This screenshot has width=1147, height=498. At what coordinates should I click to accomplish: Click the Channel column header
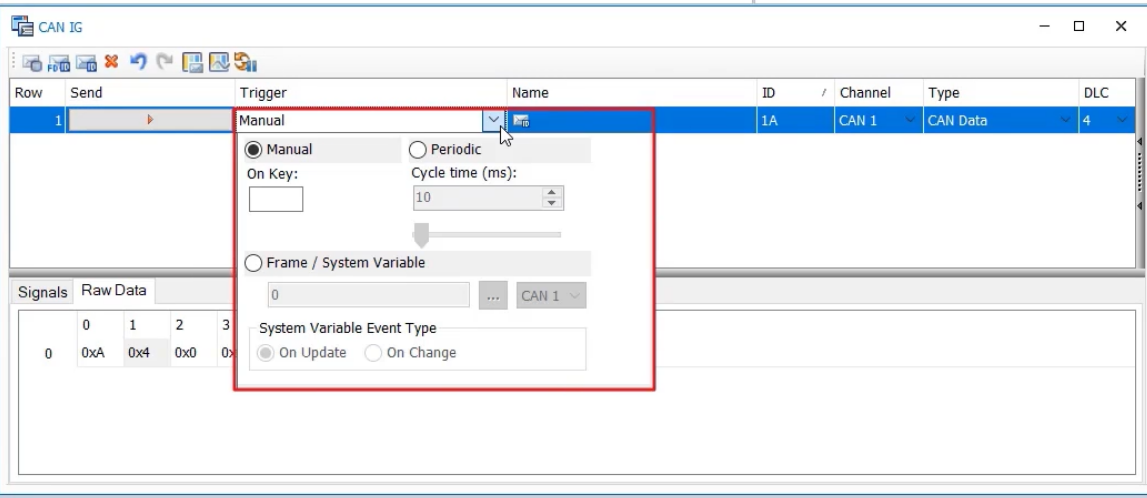(879, 93)
